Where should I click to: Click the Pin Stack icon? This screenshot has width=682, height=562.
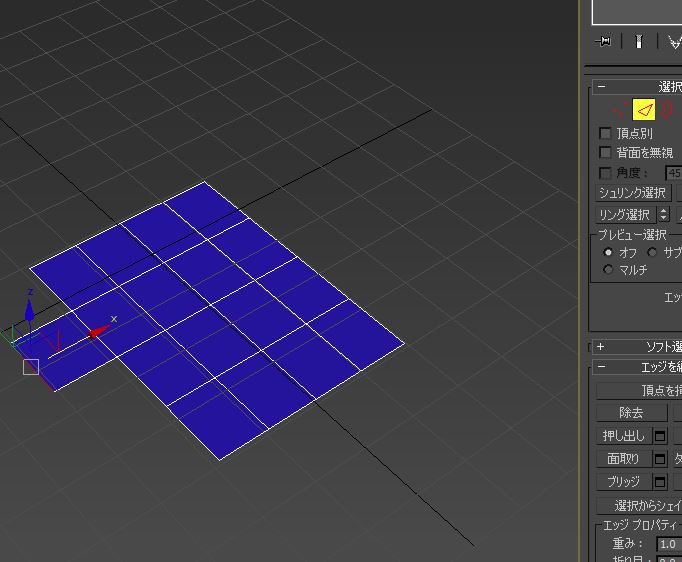coord(604,41)
